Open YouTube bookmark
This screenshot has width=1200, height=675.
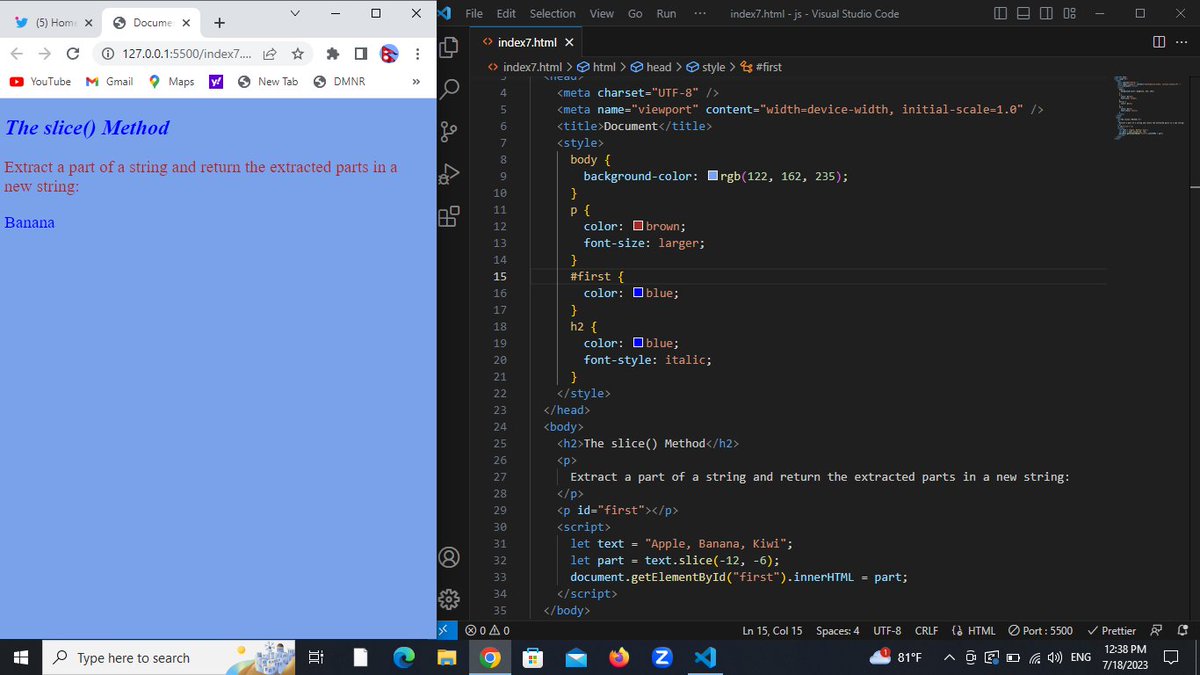[41, 81]
